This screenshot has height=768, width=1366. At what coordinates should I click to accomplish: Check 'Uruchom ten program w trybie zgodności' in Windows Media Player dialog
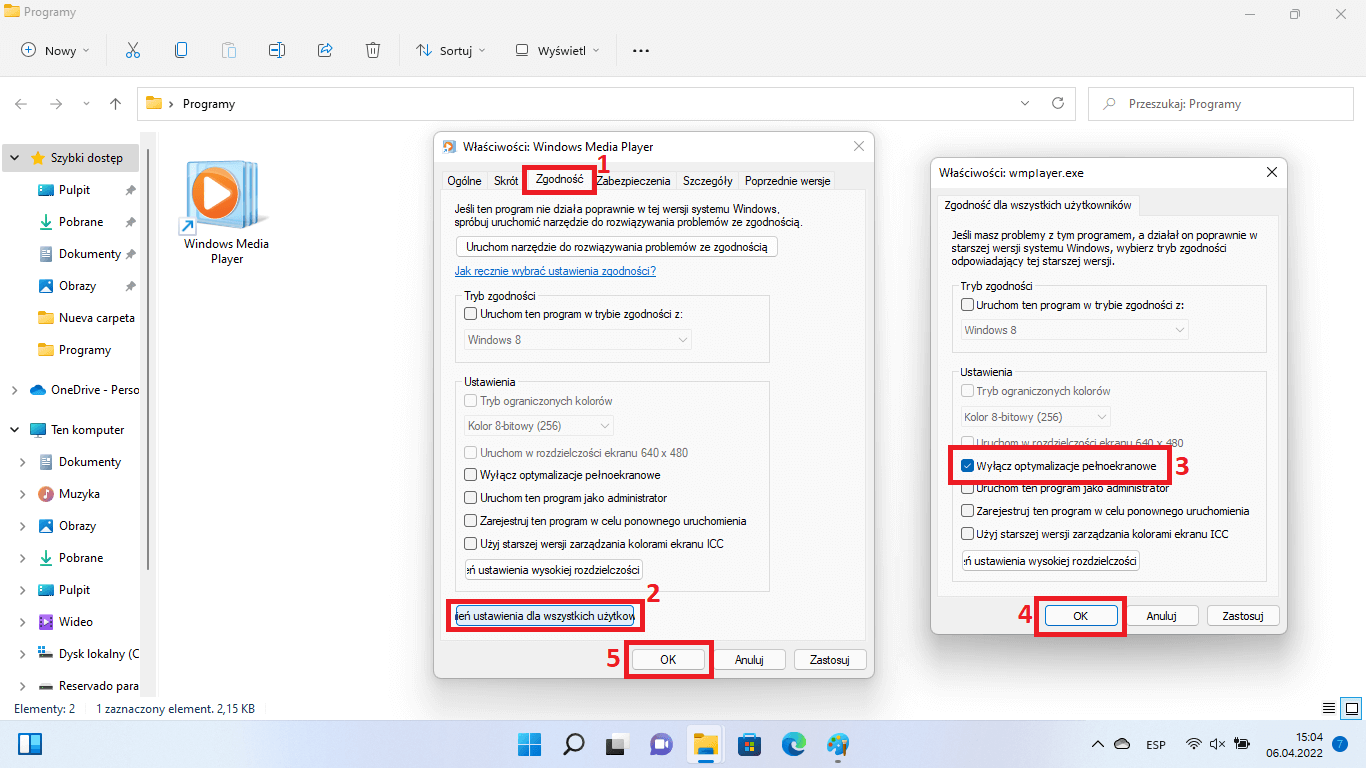[x=472, y=314]
